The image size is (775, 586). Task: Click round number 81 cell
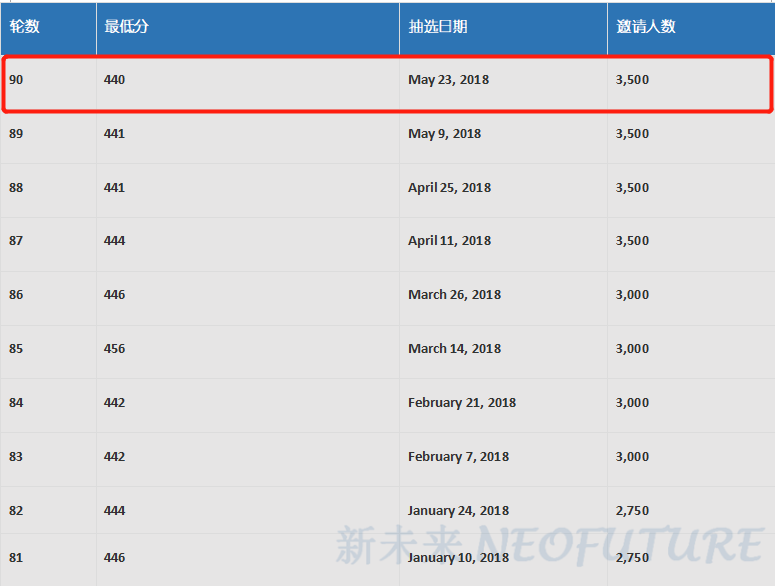click(17, 558)
